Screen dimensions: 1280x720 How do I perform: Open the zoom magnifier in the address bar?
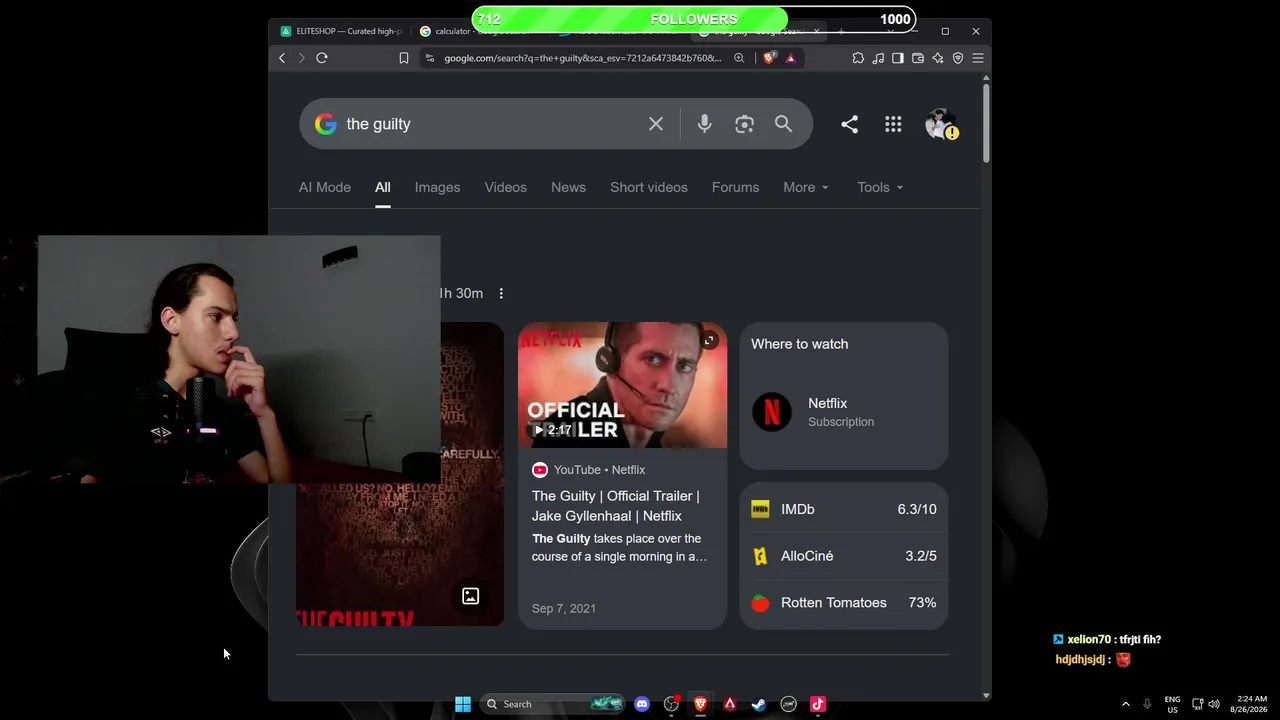pos(739,58)
